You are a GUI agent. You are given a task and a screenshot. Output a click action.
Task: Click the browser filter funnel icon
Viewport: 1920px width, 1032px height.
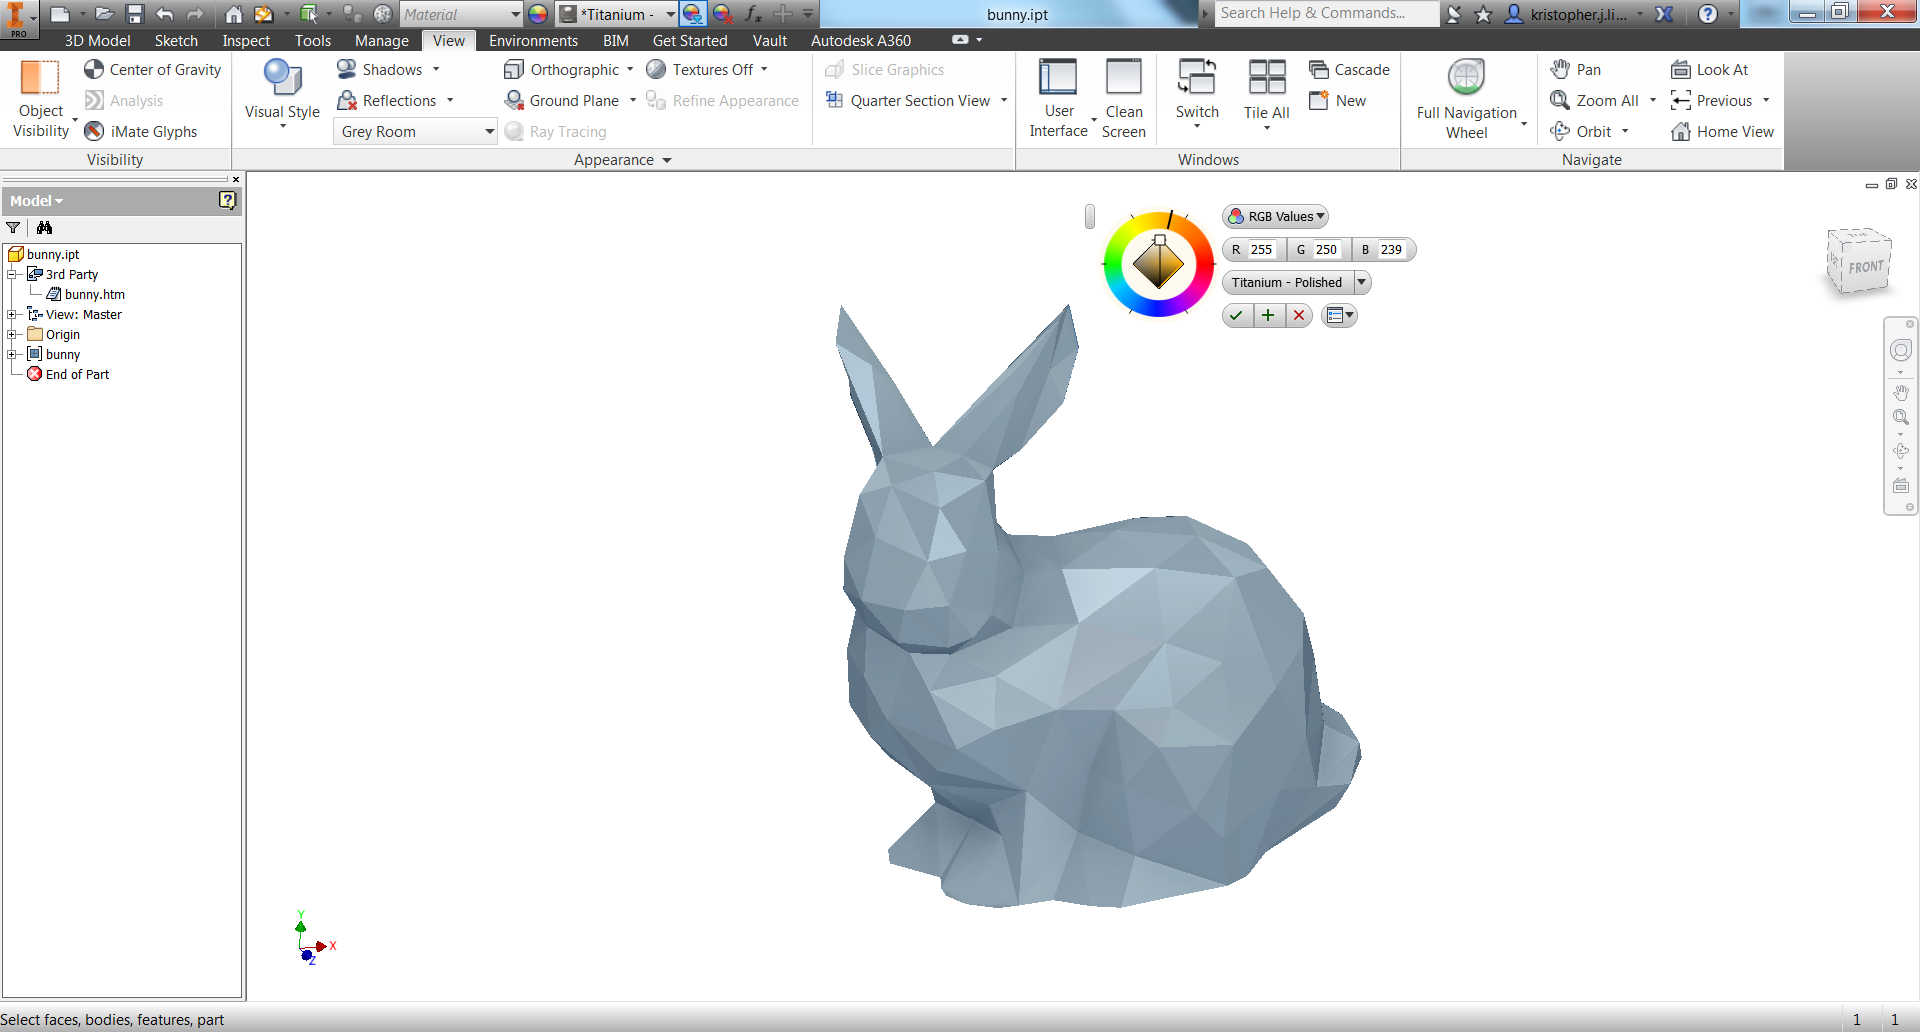[x=14, y=228]
